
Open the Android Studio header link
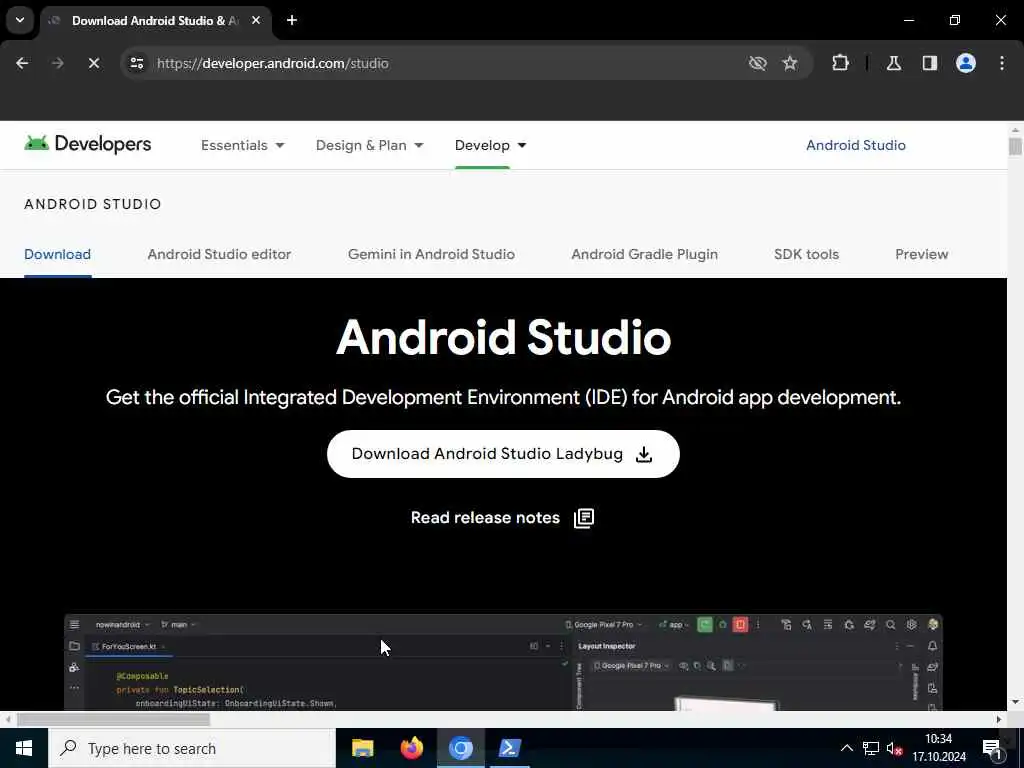pyautogui.click(x=856, y=145)
